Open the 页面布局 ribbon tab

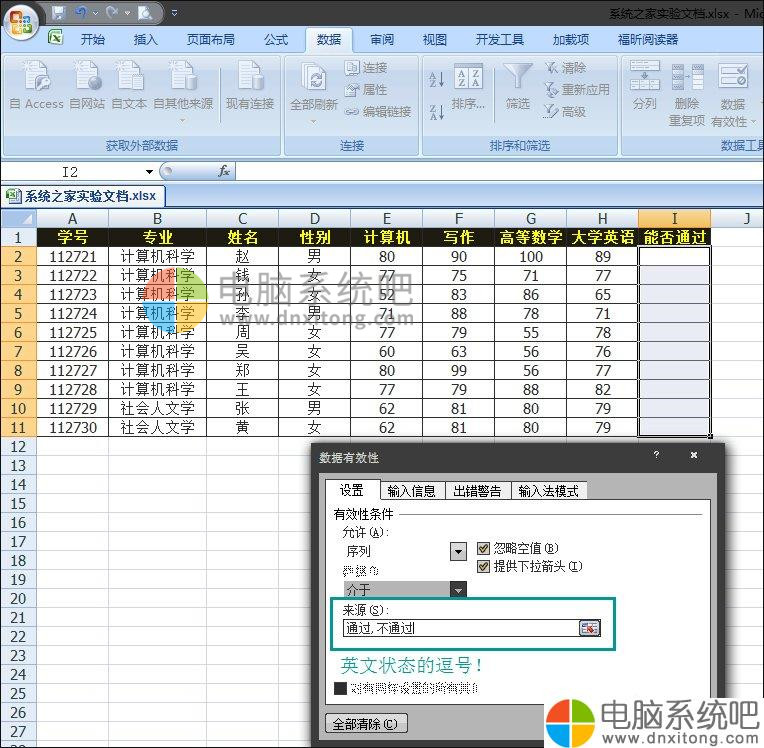pos(210,40)
